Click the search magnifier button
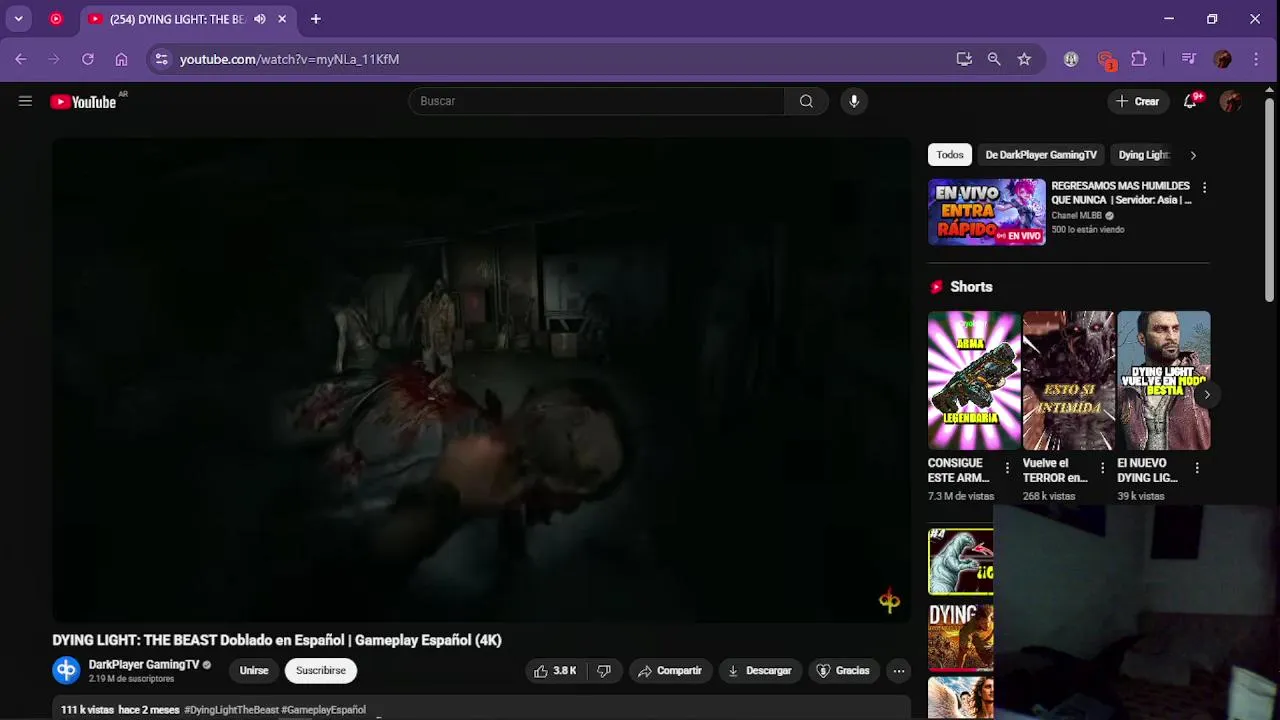This screenshot has width=1280, height=720. 806,101
